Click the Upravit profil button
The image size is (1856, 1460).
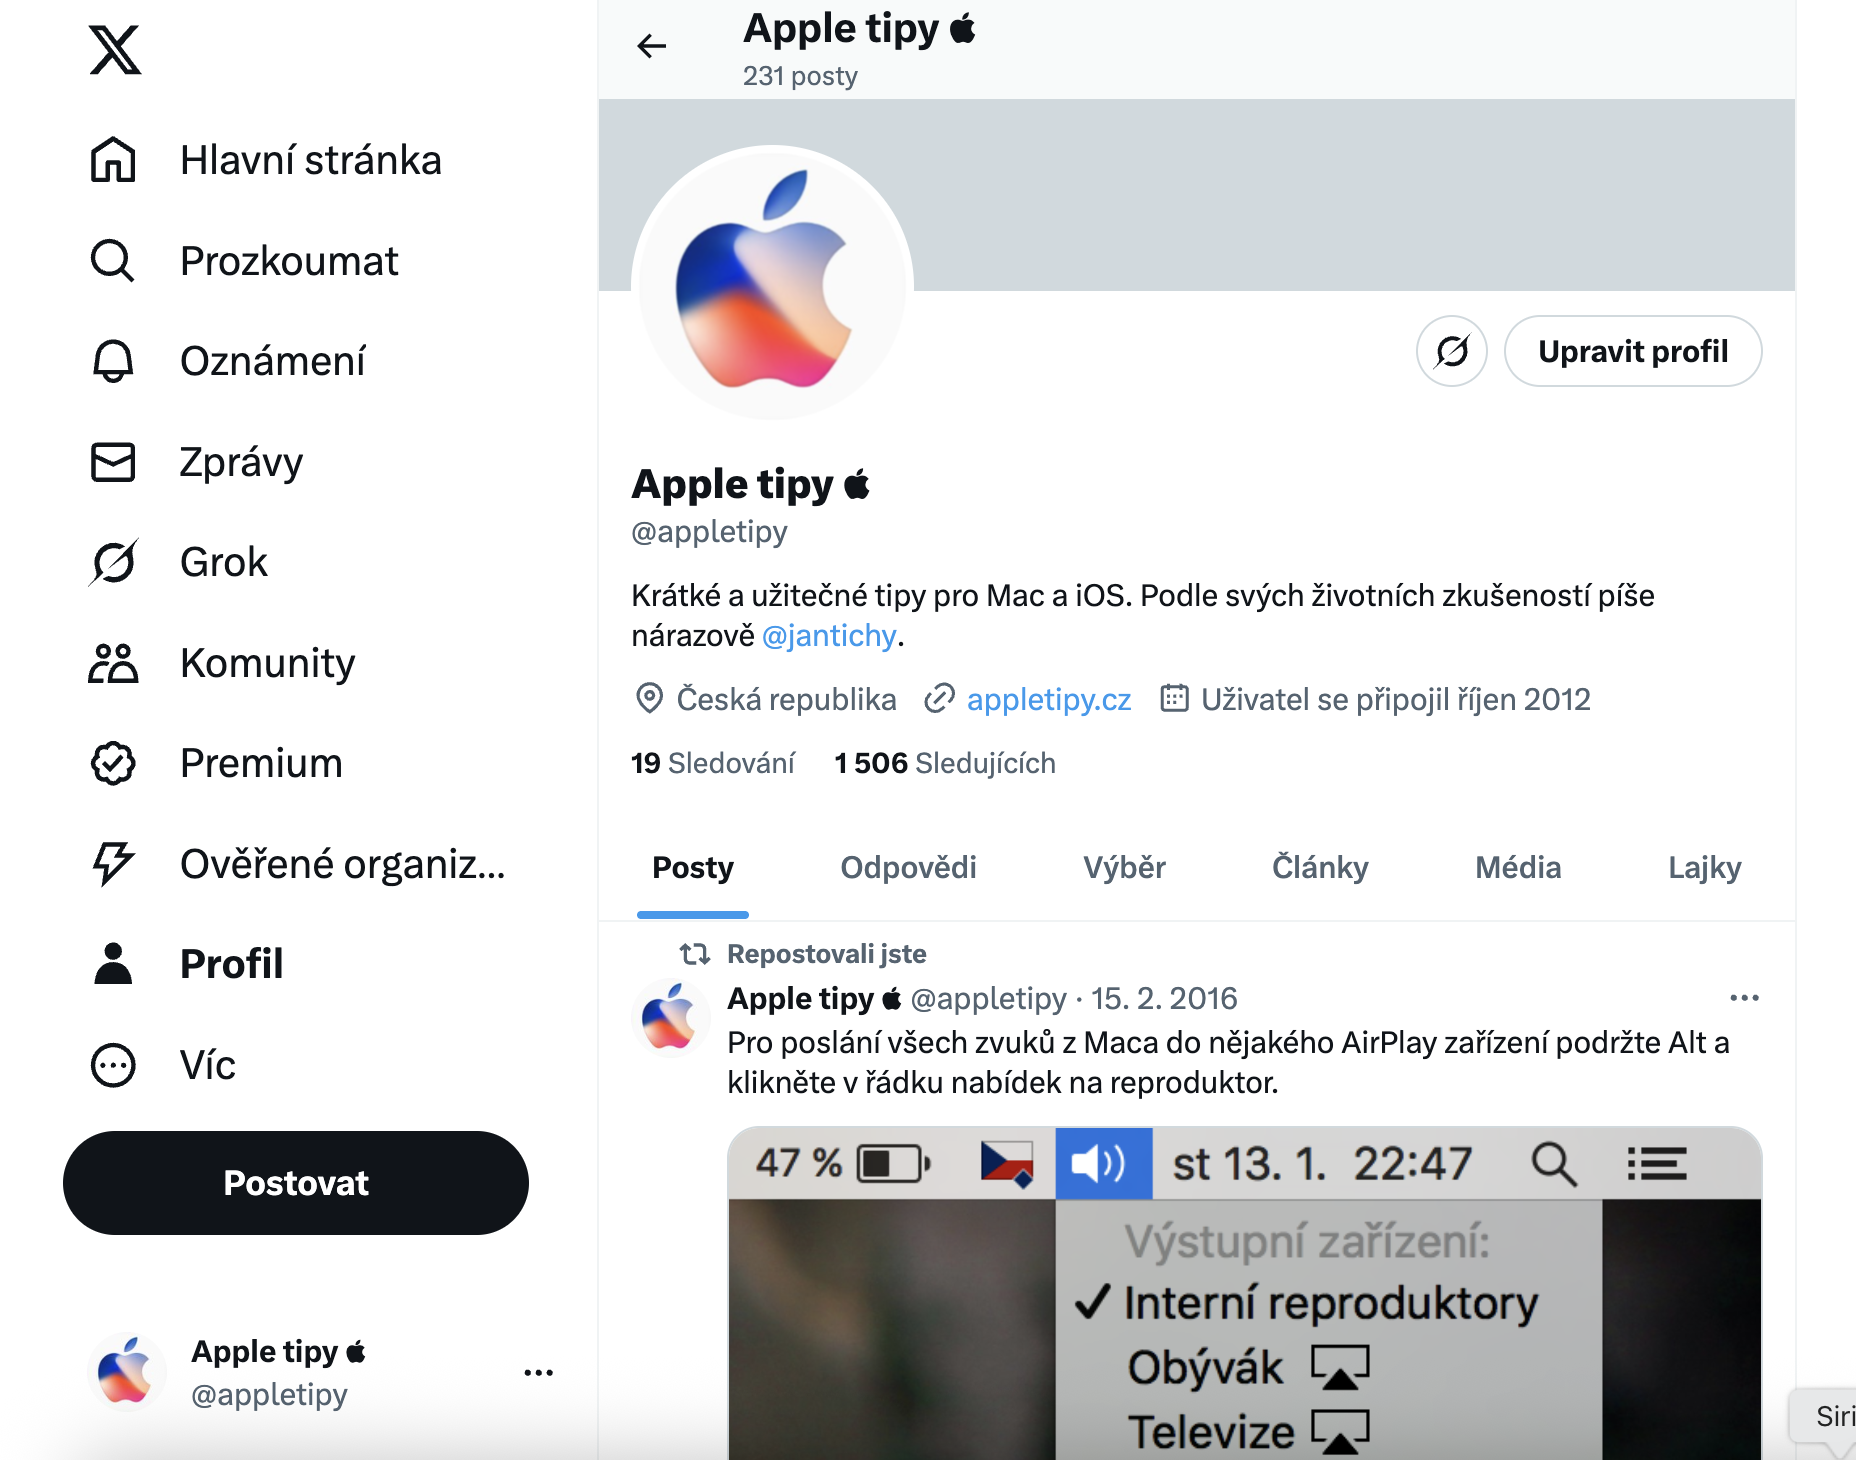pyautogui.click(x=1633, y=351)
